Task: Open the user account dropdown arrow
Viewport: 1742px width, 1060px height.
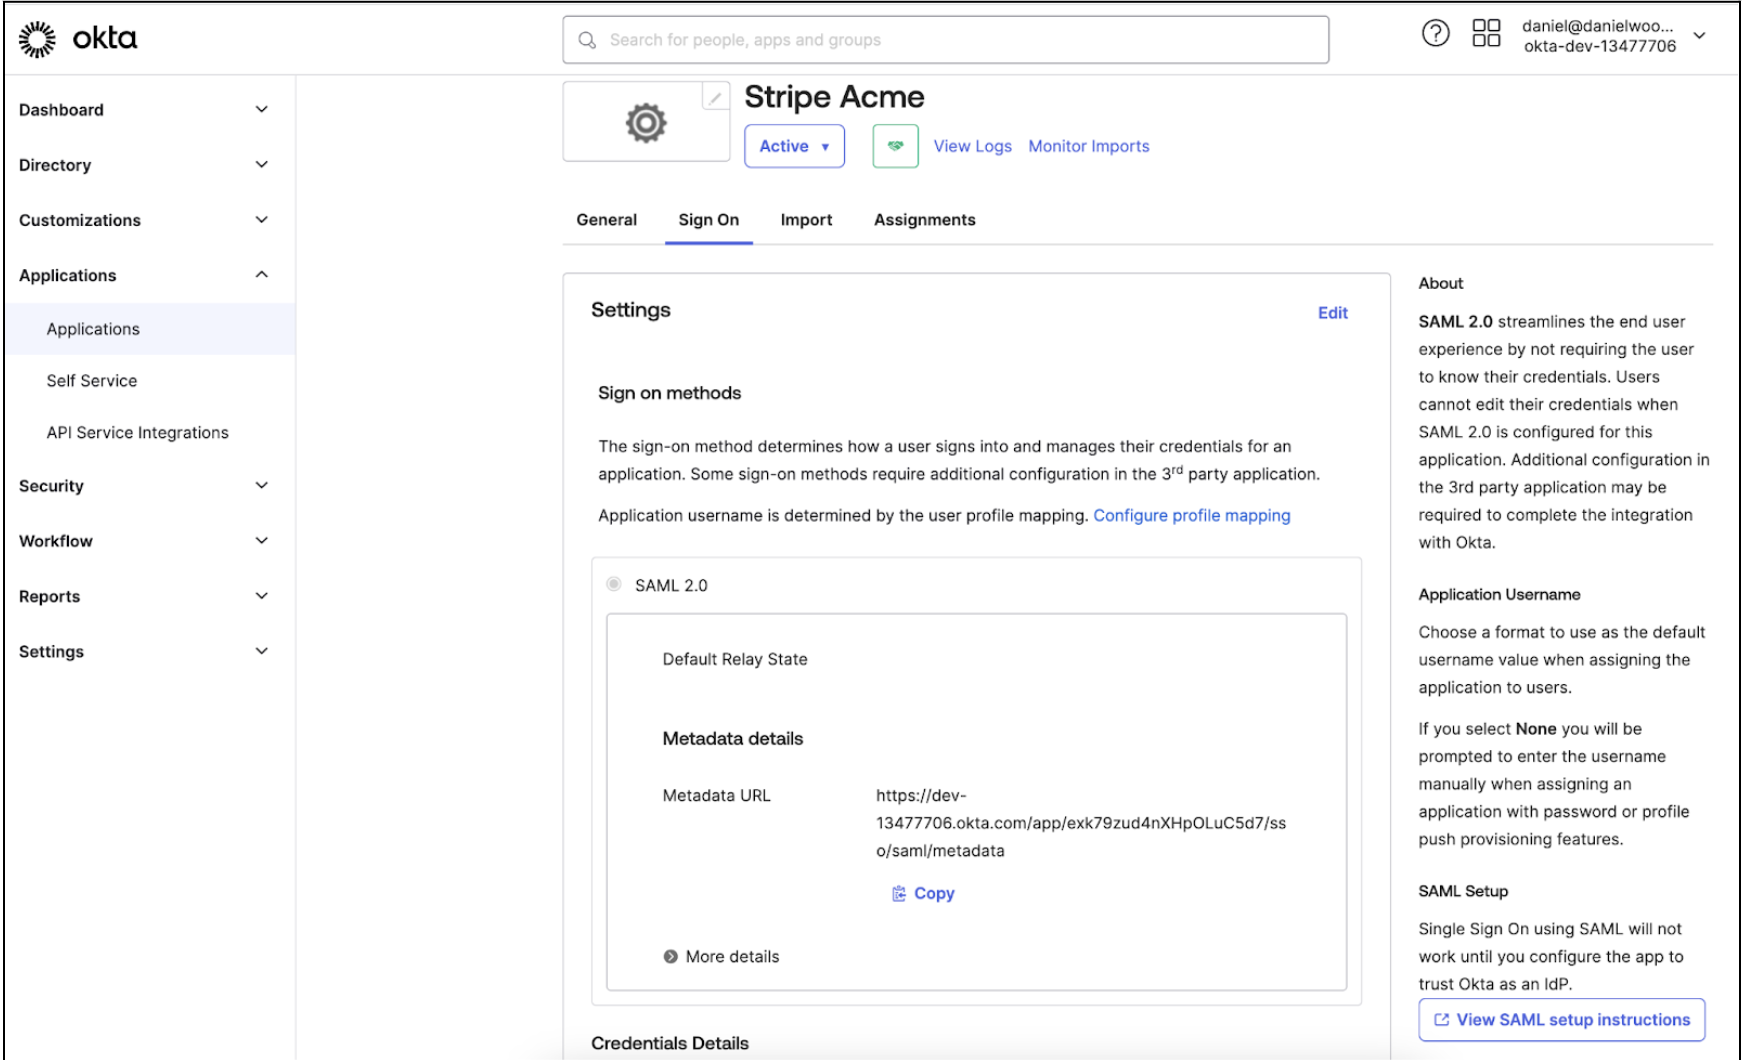Action: coord(1699,36)
